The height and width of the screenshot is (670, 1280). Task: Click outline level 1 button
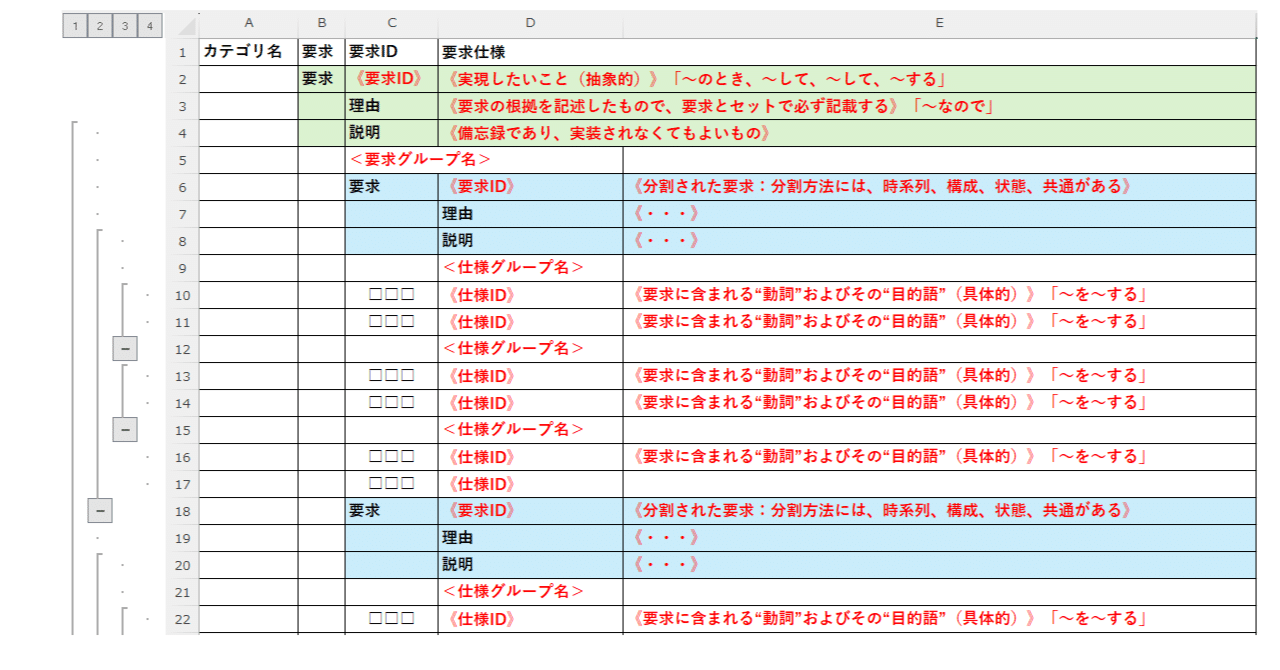[x=74, y=26]
